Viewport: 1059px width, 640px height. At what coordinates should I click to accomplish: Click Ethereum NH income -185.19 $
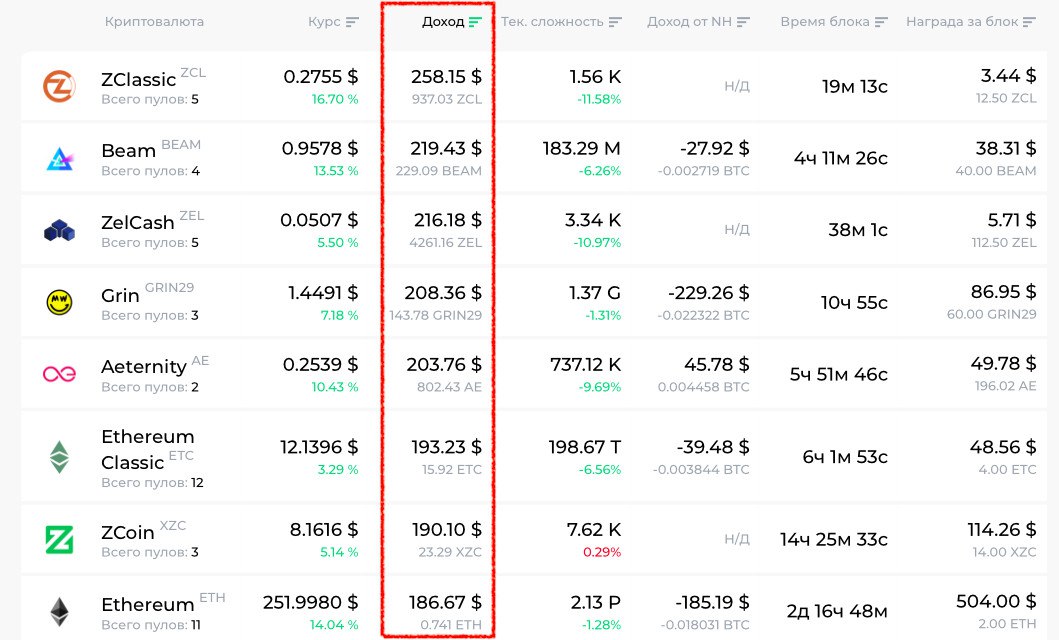tap(713, 602)
